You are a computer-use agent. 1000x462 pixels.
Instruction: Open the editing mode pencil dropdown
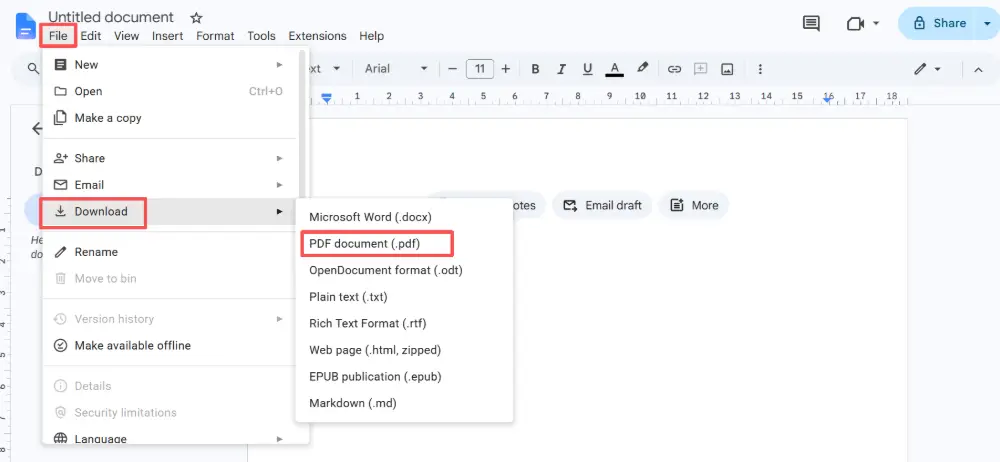coord(927,69)
